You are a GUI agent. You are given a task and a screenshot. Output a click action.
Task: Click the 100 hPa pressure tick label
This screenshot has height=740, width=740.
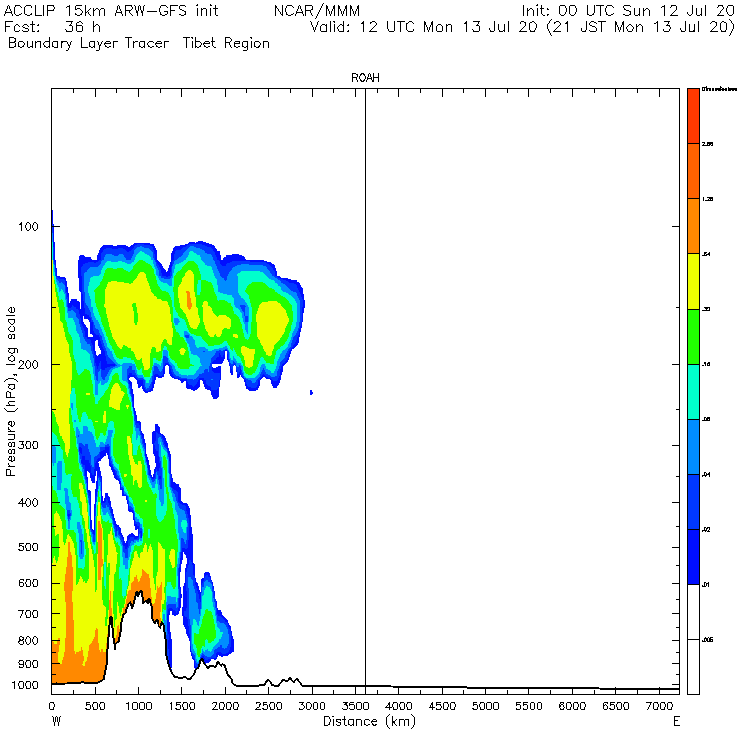pos(28,227)
